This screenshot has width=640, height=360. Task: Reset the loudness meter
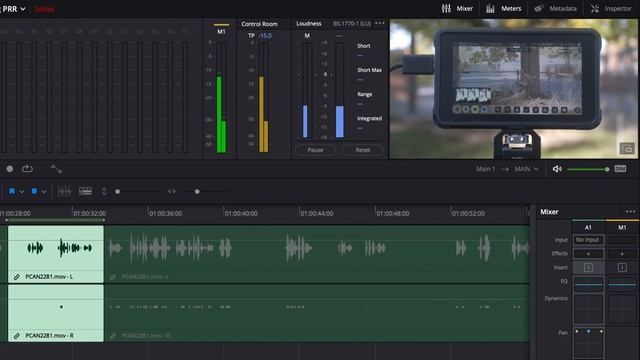pyautogui.click(x=362, y=150)
